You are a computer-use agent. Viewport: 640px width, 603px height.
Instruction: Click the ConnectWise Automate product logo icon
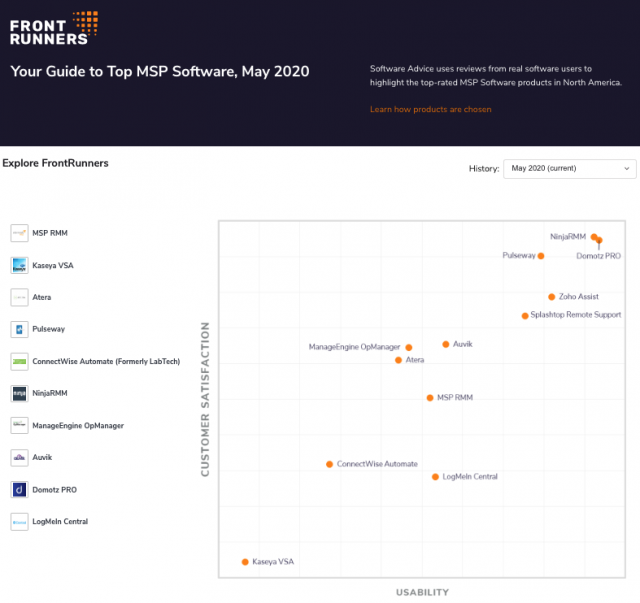(19, 362)
